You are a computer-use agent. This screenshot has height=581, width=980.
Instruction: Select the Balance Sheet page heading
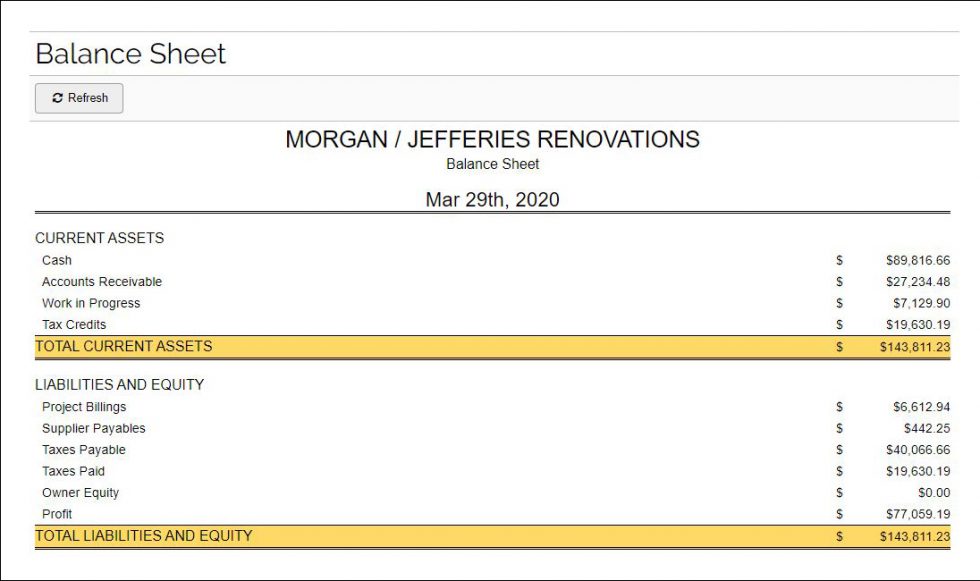click(x=131, y=54)
